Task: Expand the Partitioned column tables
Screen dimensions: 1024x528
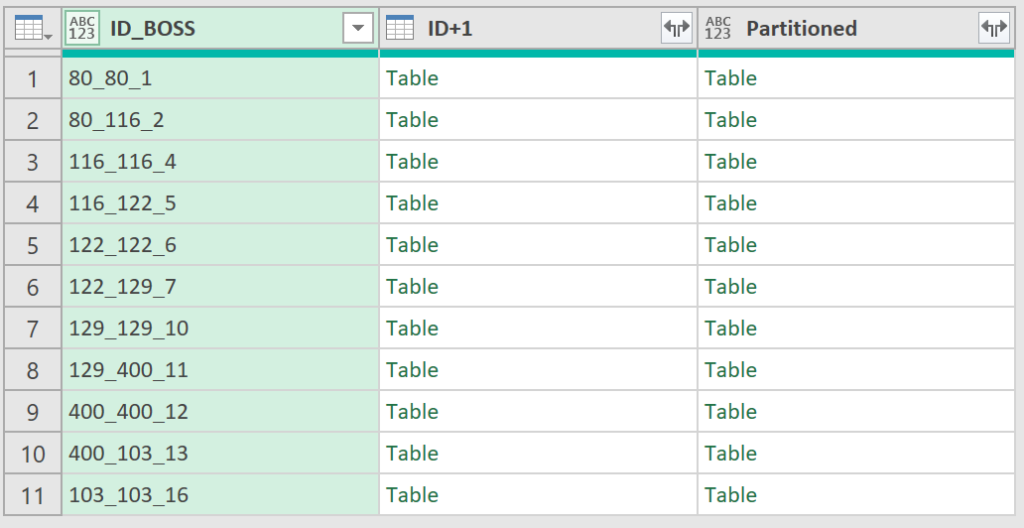Action: click(x=994, y=29)
